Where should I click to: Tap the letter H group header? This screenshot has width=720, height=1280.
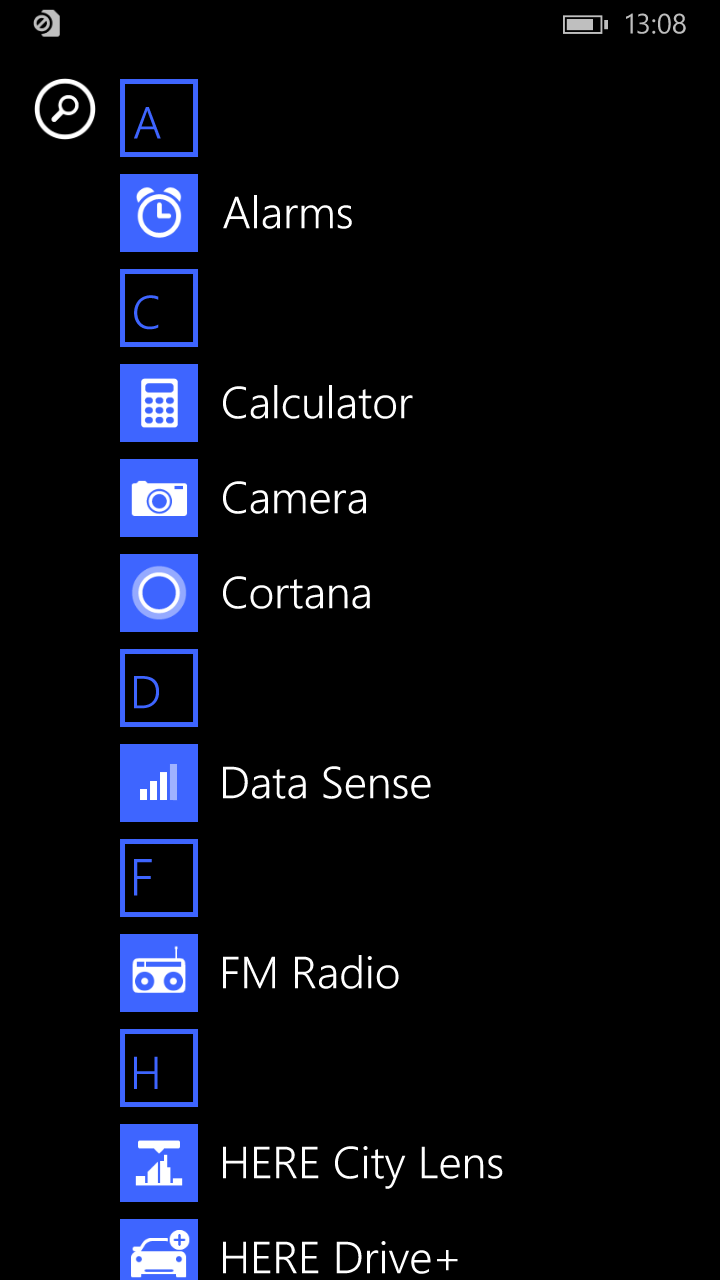click(159, 1068)
